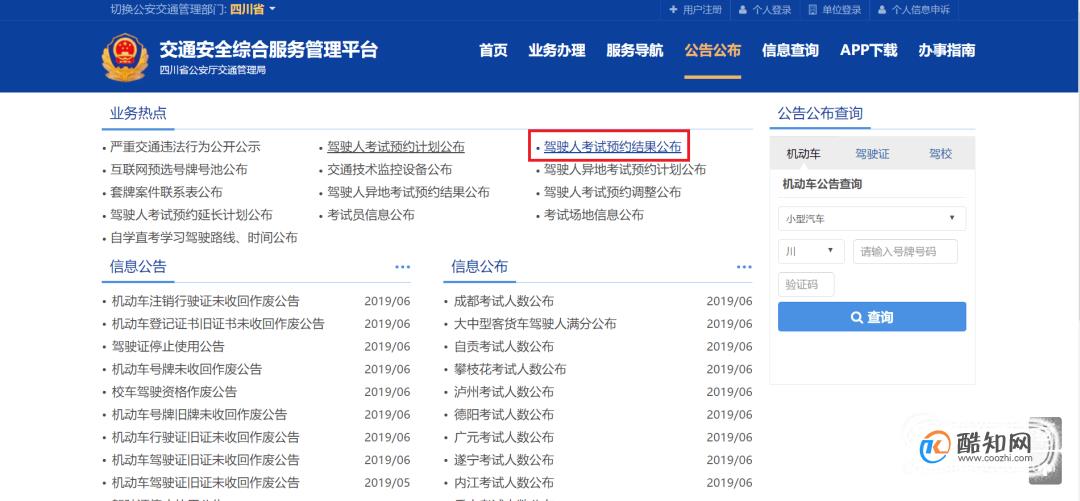Focus the 请输入号牌号码 plate field

(x=905, y=252)
